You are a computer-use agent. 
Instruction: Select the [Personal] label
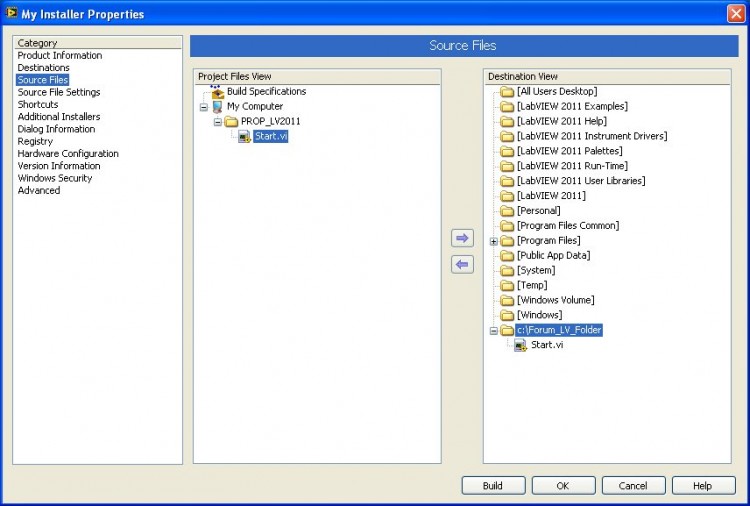[x=539, y=211]
